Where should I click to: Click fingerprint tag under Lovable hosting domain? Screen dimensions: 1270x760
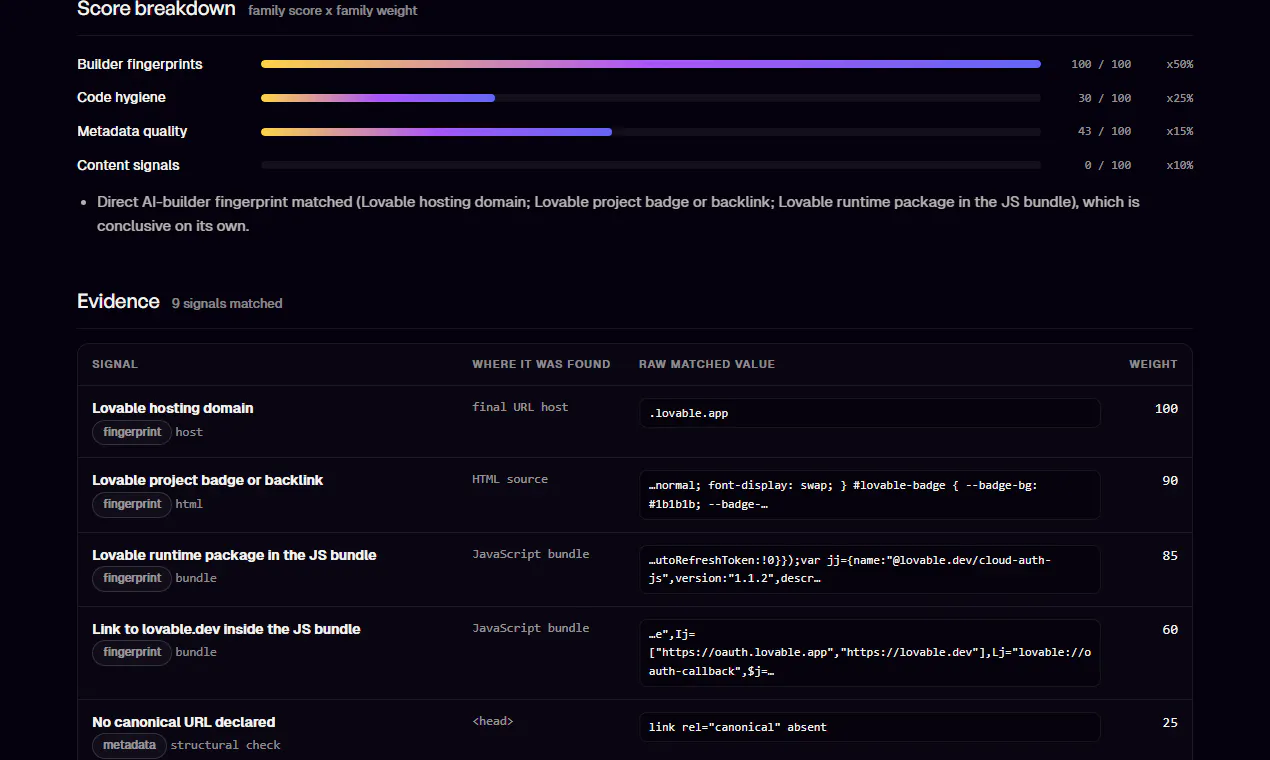click(132, 432)
